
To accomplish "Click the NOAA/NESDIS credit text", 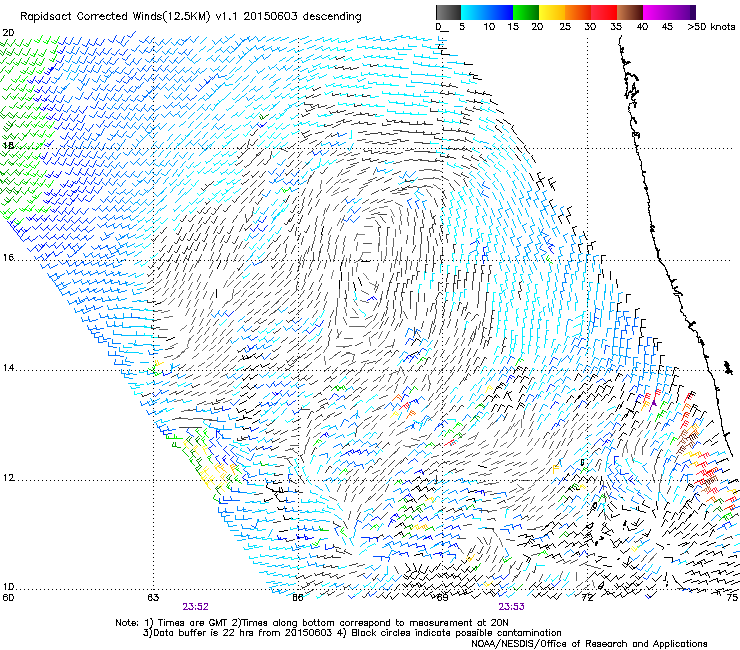I will click(x=589, y=644).
